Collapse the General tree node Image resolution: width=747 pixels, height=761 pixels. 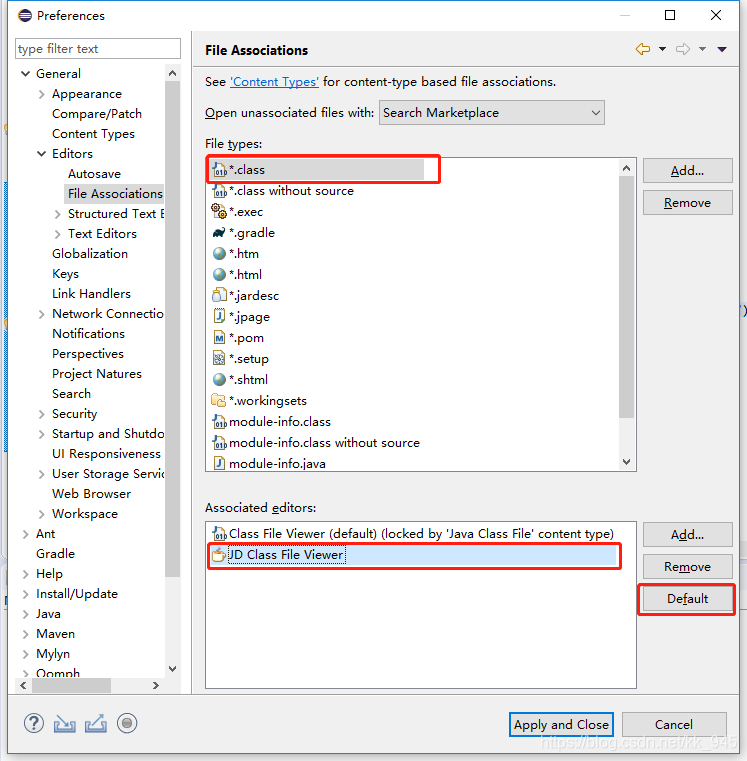click(x=25, y=74)
